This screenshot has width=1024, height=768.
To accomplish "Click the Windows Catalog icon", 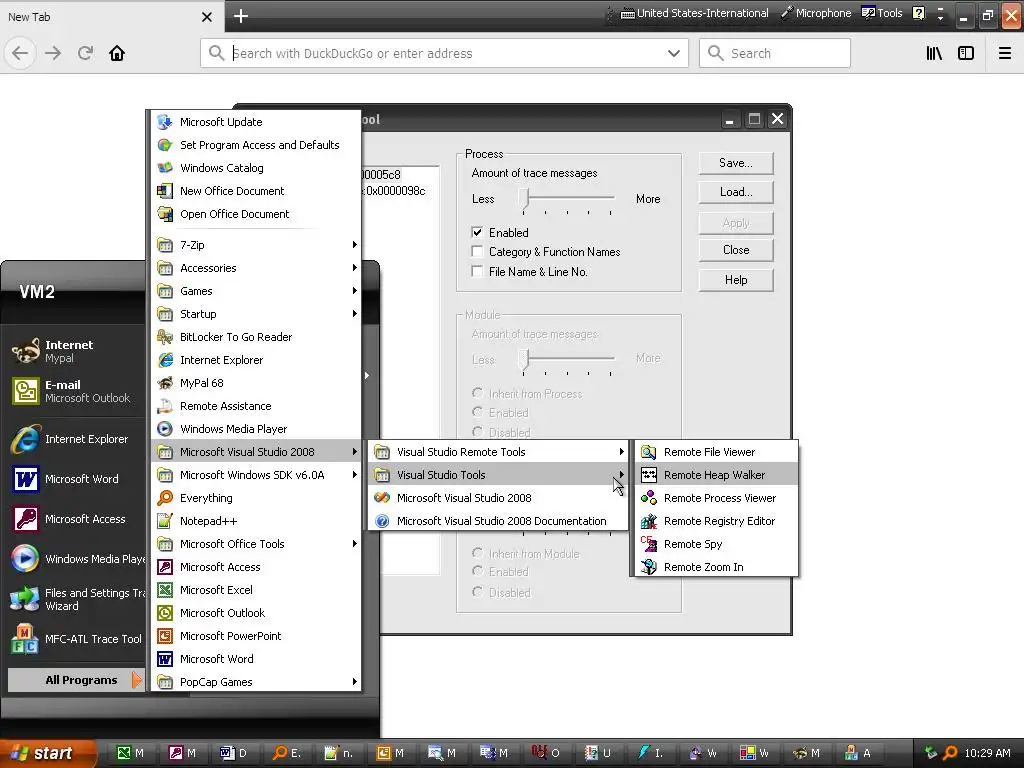I will pyautogui.click(x=165, y=168).
